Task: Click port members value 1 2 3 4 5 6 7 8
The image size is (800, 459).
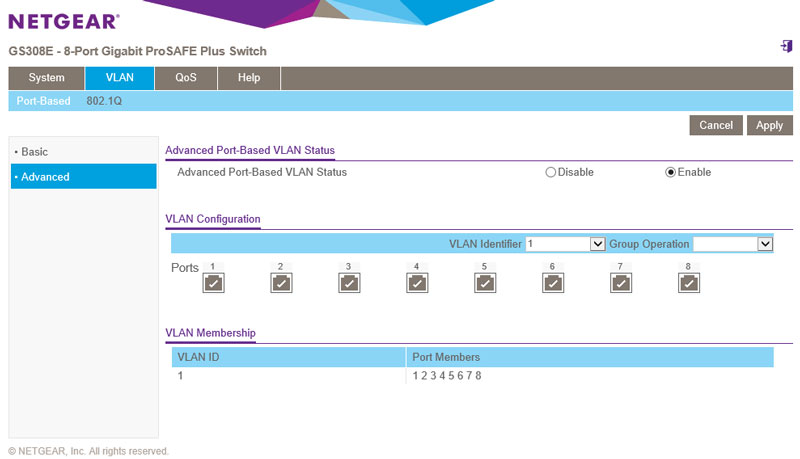Action: [446, 376]
